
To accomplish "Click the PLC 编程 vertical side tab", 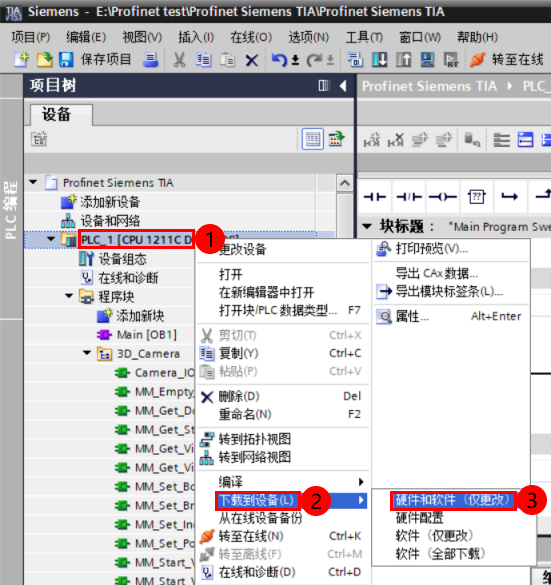I will tap(11, 209).
